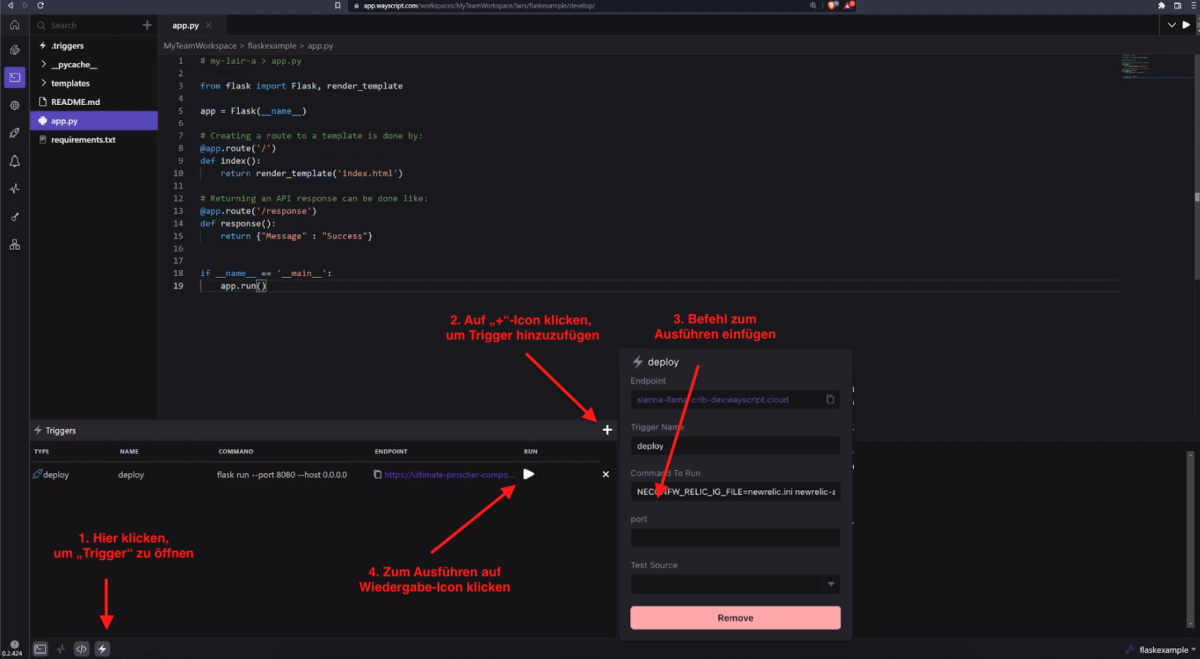Click the bell notifications sidebar icon

tap(14, 161)
